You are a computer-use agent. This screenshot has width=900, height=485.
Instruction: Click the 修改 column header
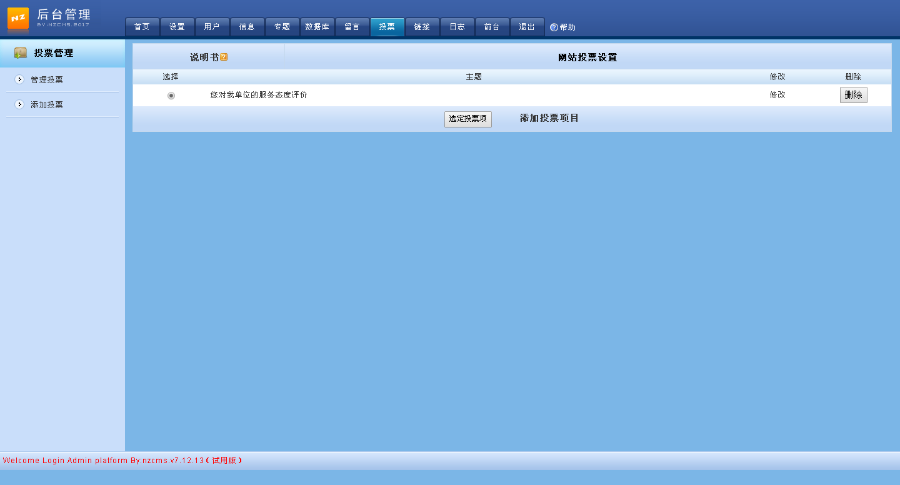(x=777, y=76)
